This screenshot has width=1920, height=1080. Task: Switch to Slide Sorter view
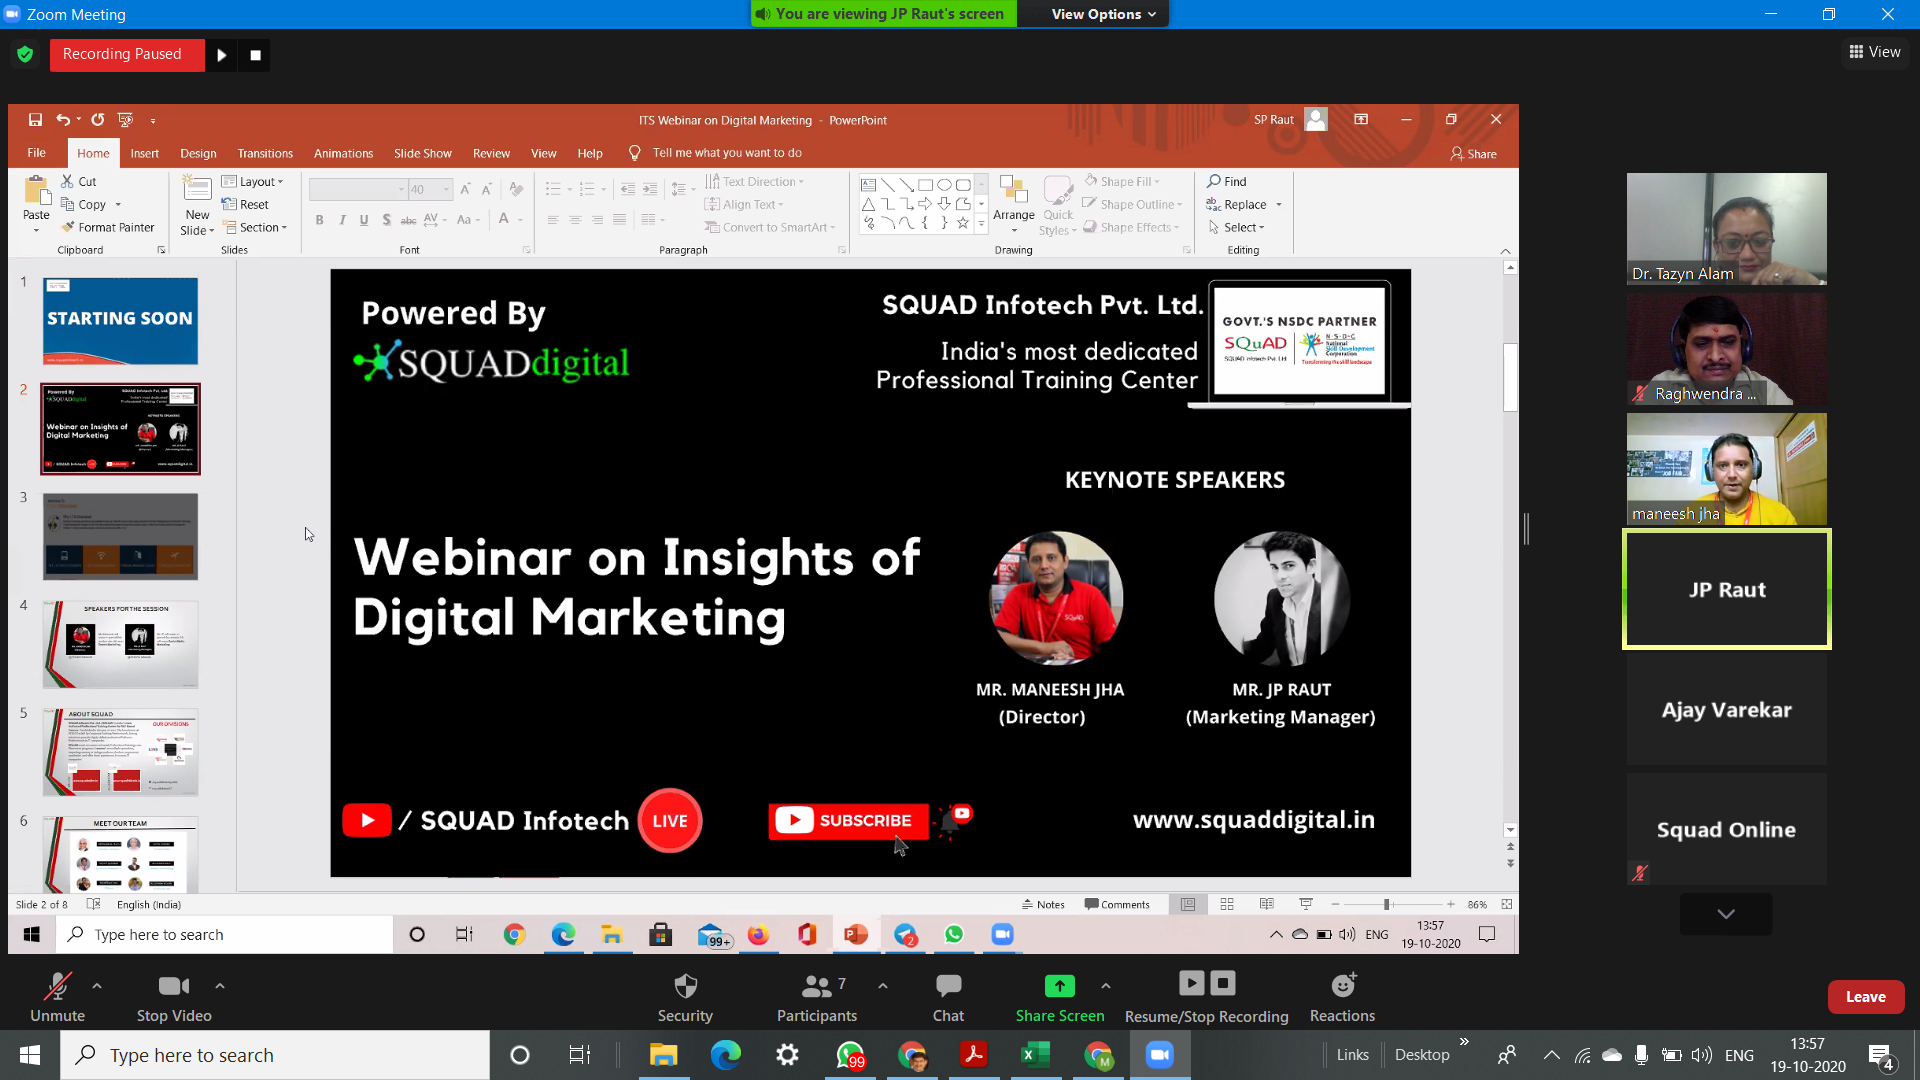[x=1227, y=904]
